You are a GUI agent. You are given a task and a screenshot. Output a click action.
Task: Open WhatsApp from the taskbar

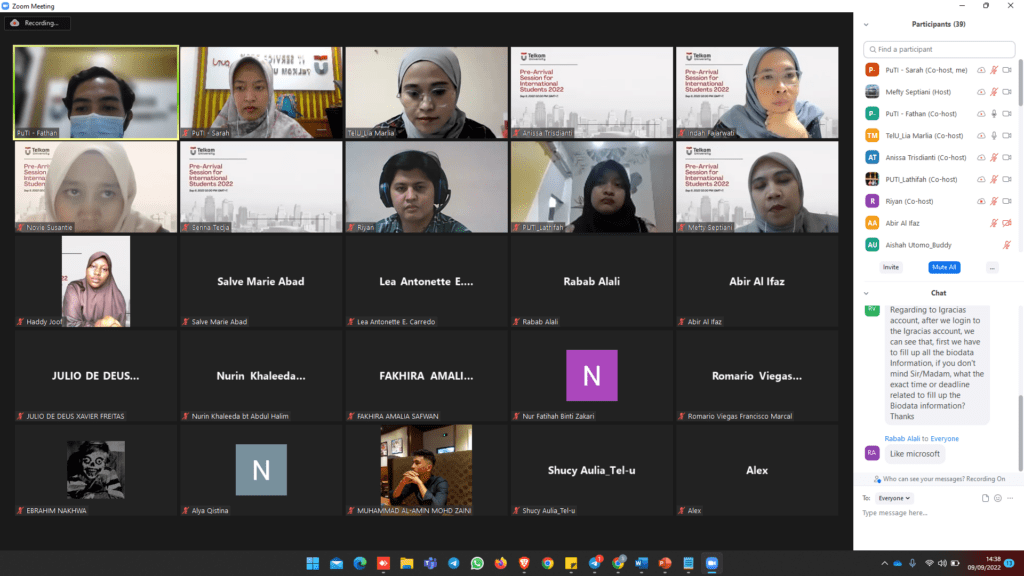[477, 563]
